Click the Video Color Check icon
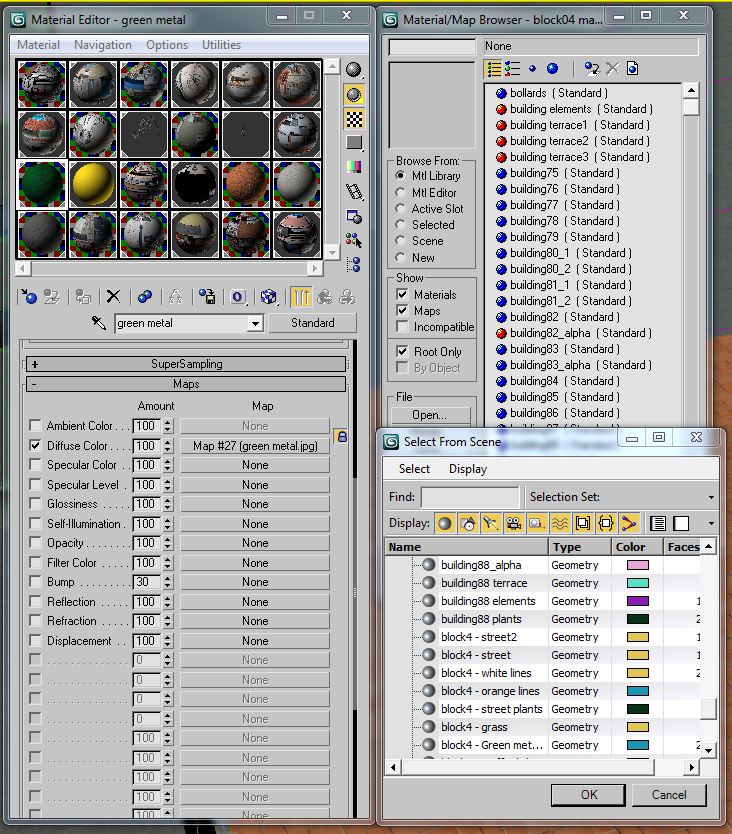The height and width of the screenshot is (834, 732). 354,166
